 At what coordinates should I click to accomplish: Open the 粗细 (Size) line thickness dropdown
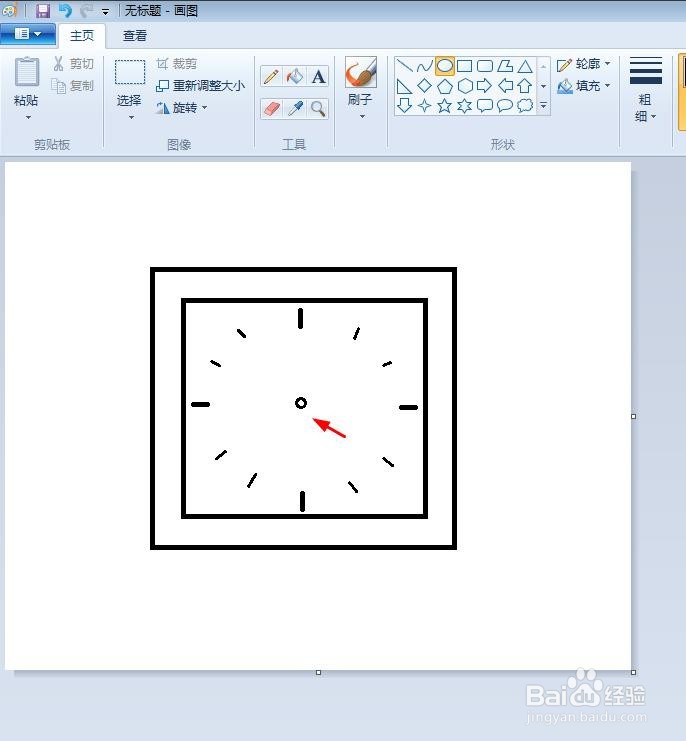tap(645, 90)
